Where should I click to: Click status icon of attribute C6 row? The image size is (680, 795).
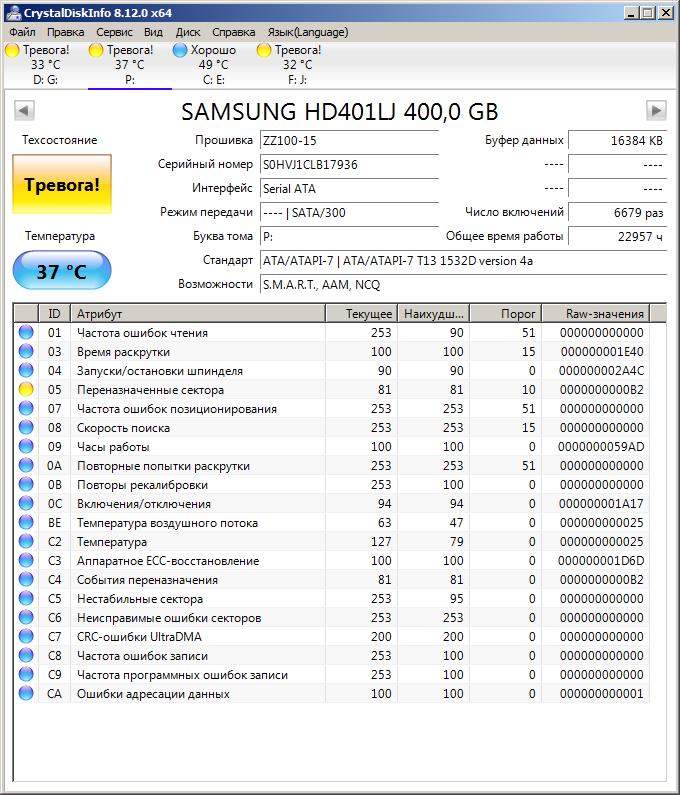pyautogui.click(x=26, y=618)
